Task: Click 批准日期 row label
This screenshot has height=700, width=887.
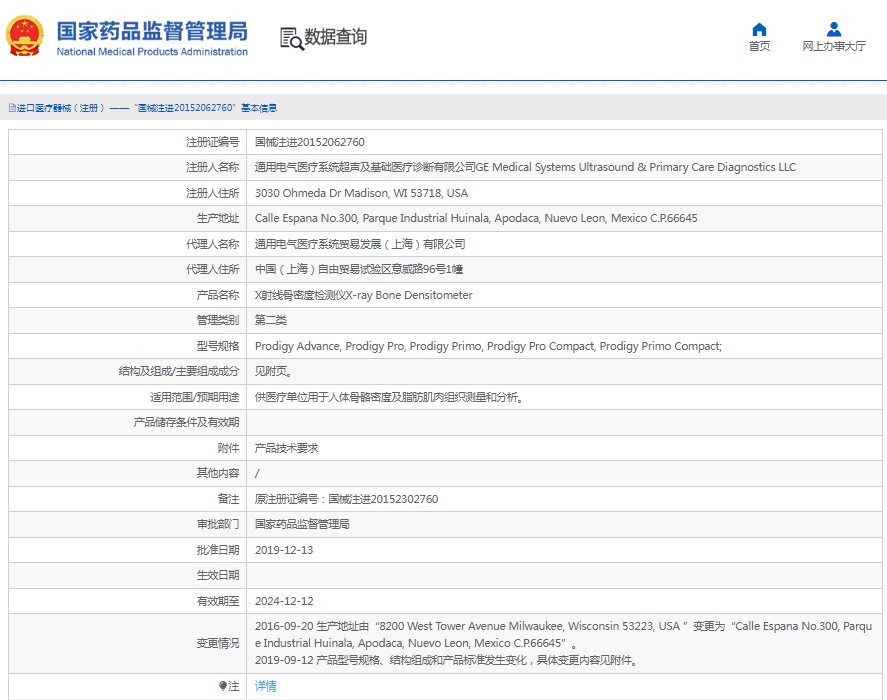Action: (x=218, y=550)
